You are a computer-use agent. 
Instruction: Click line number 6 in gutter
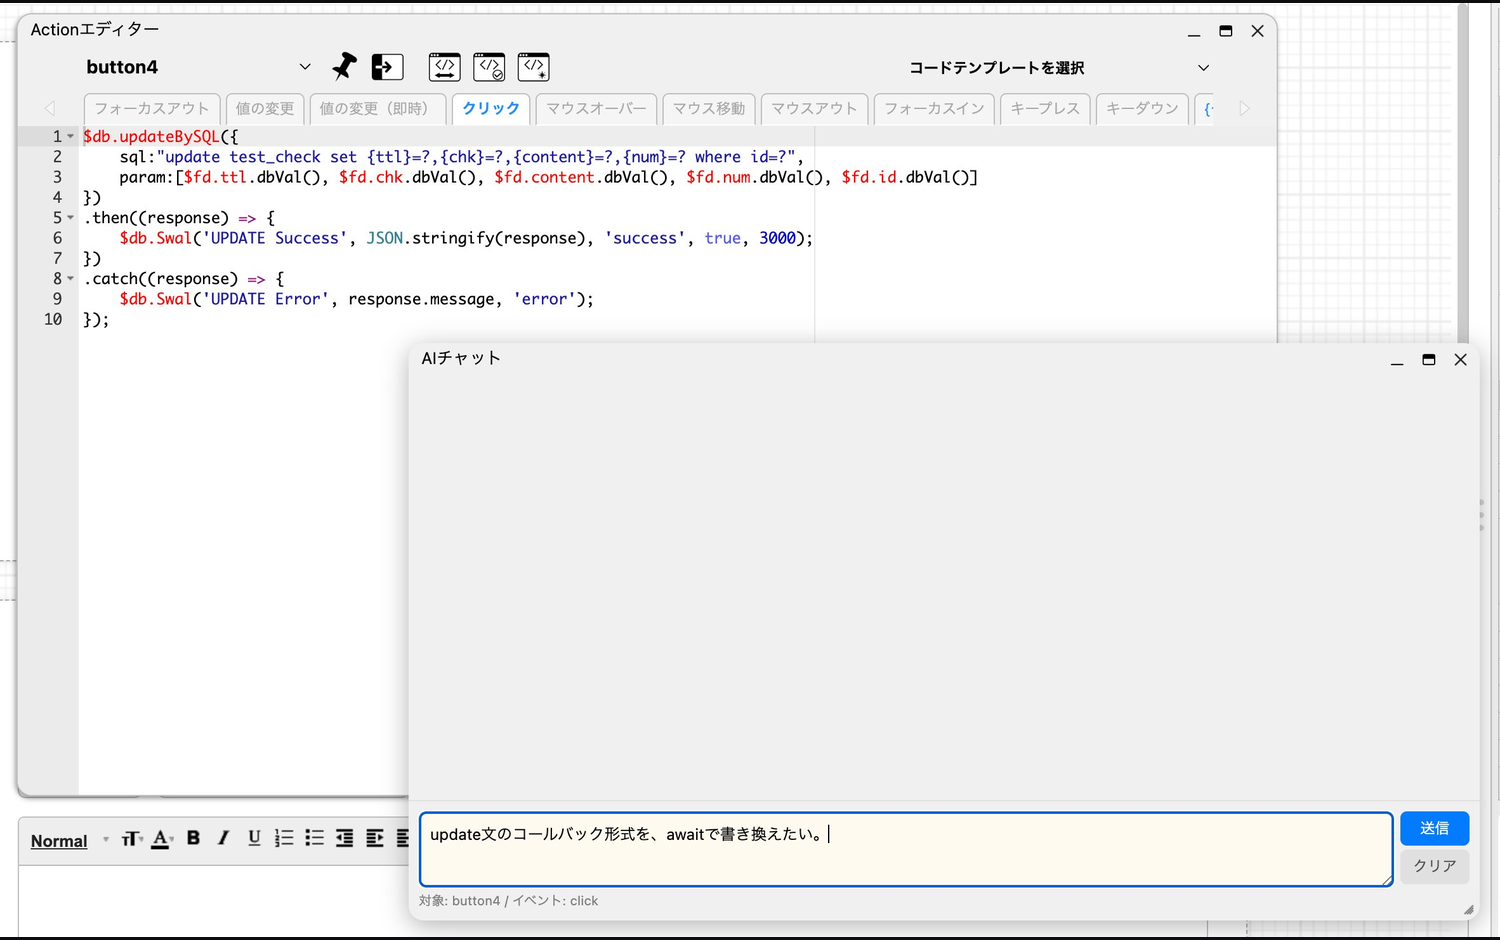(58, 238)
